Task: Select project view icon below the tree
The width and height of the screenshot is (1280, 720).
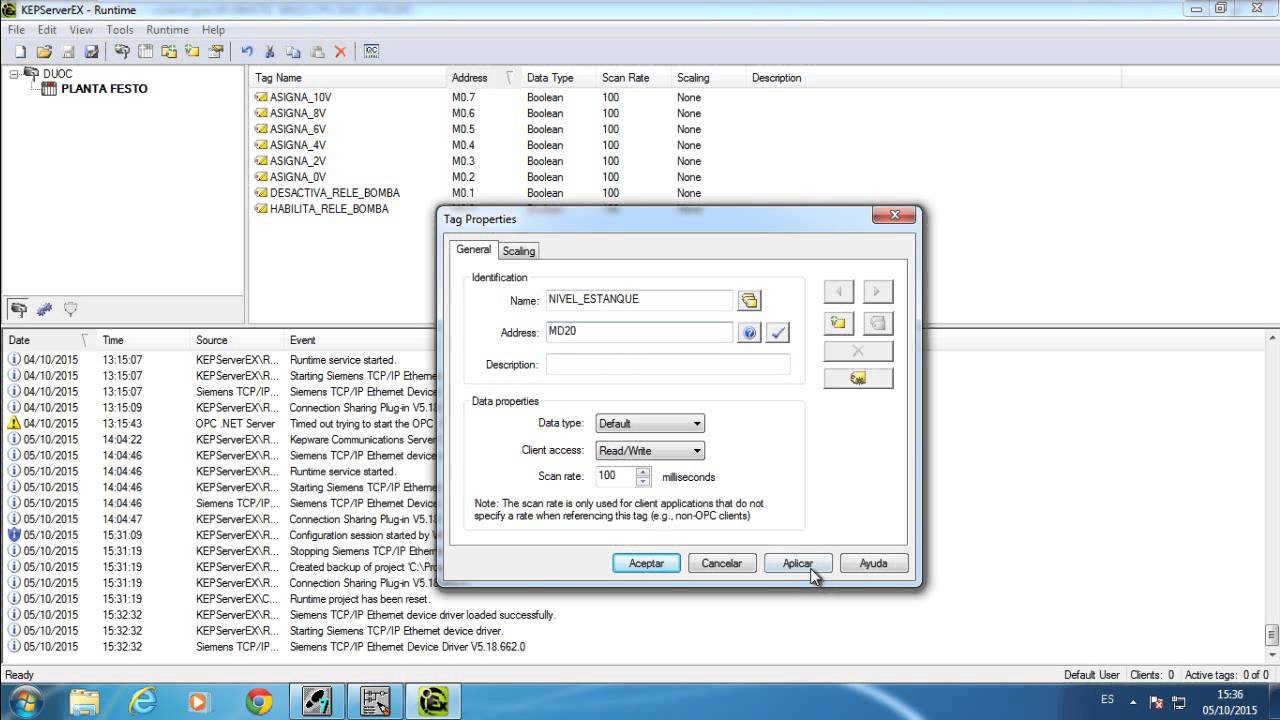Action: [19, 309]
